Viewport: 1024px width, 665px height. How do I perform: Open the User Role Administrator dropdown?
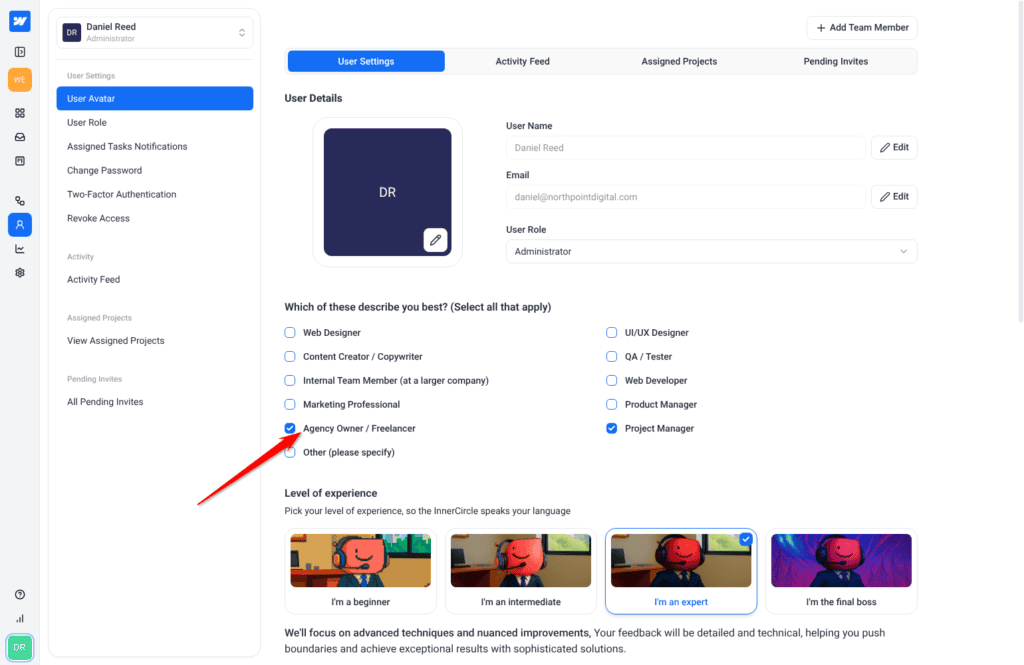[711, 251]
